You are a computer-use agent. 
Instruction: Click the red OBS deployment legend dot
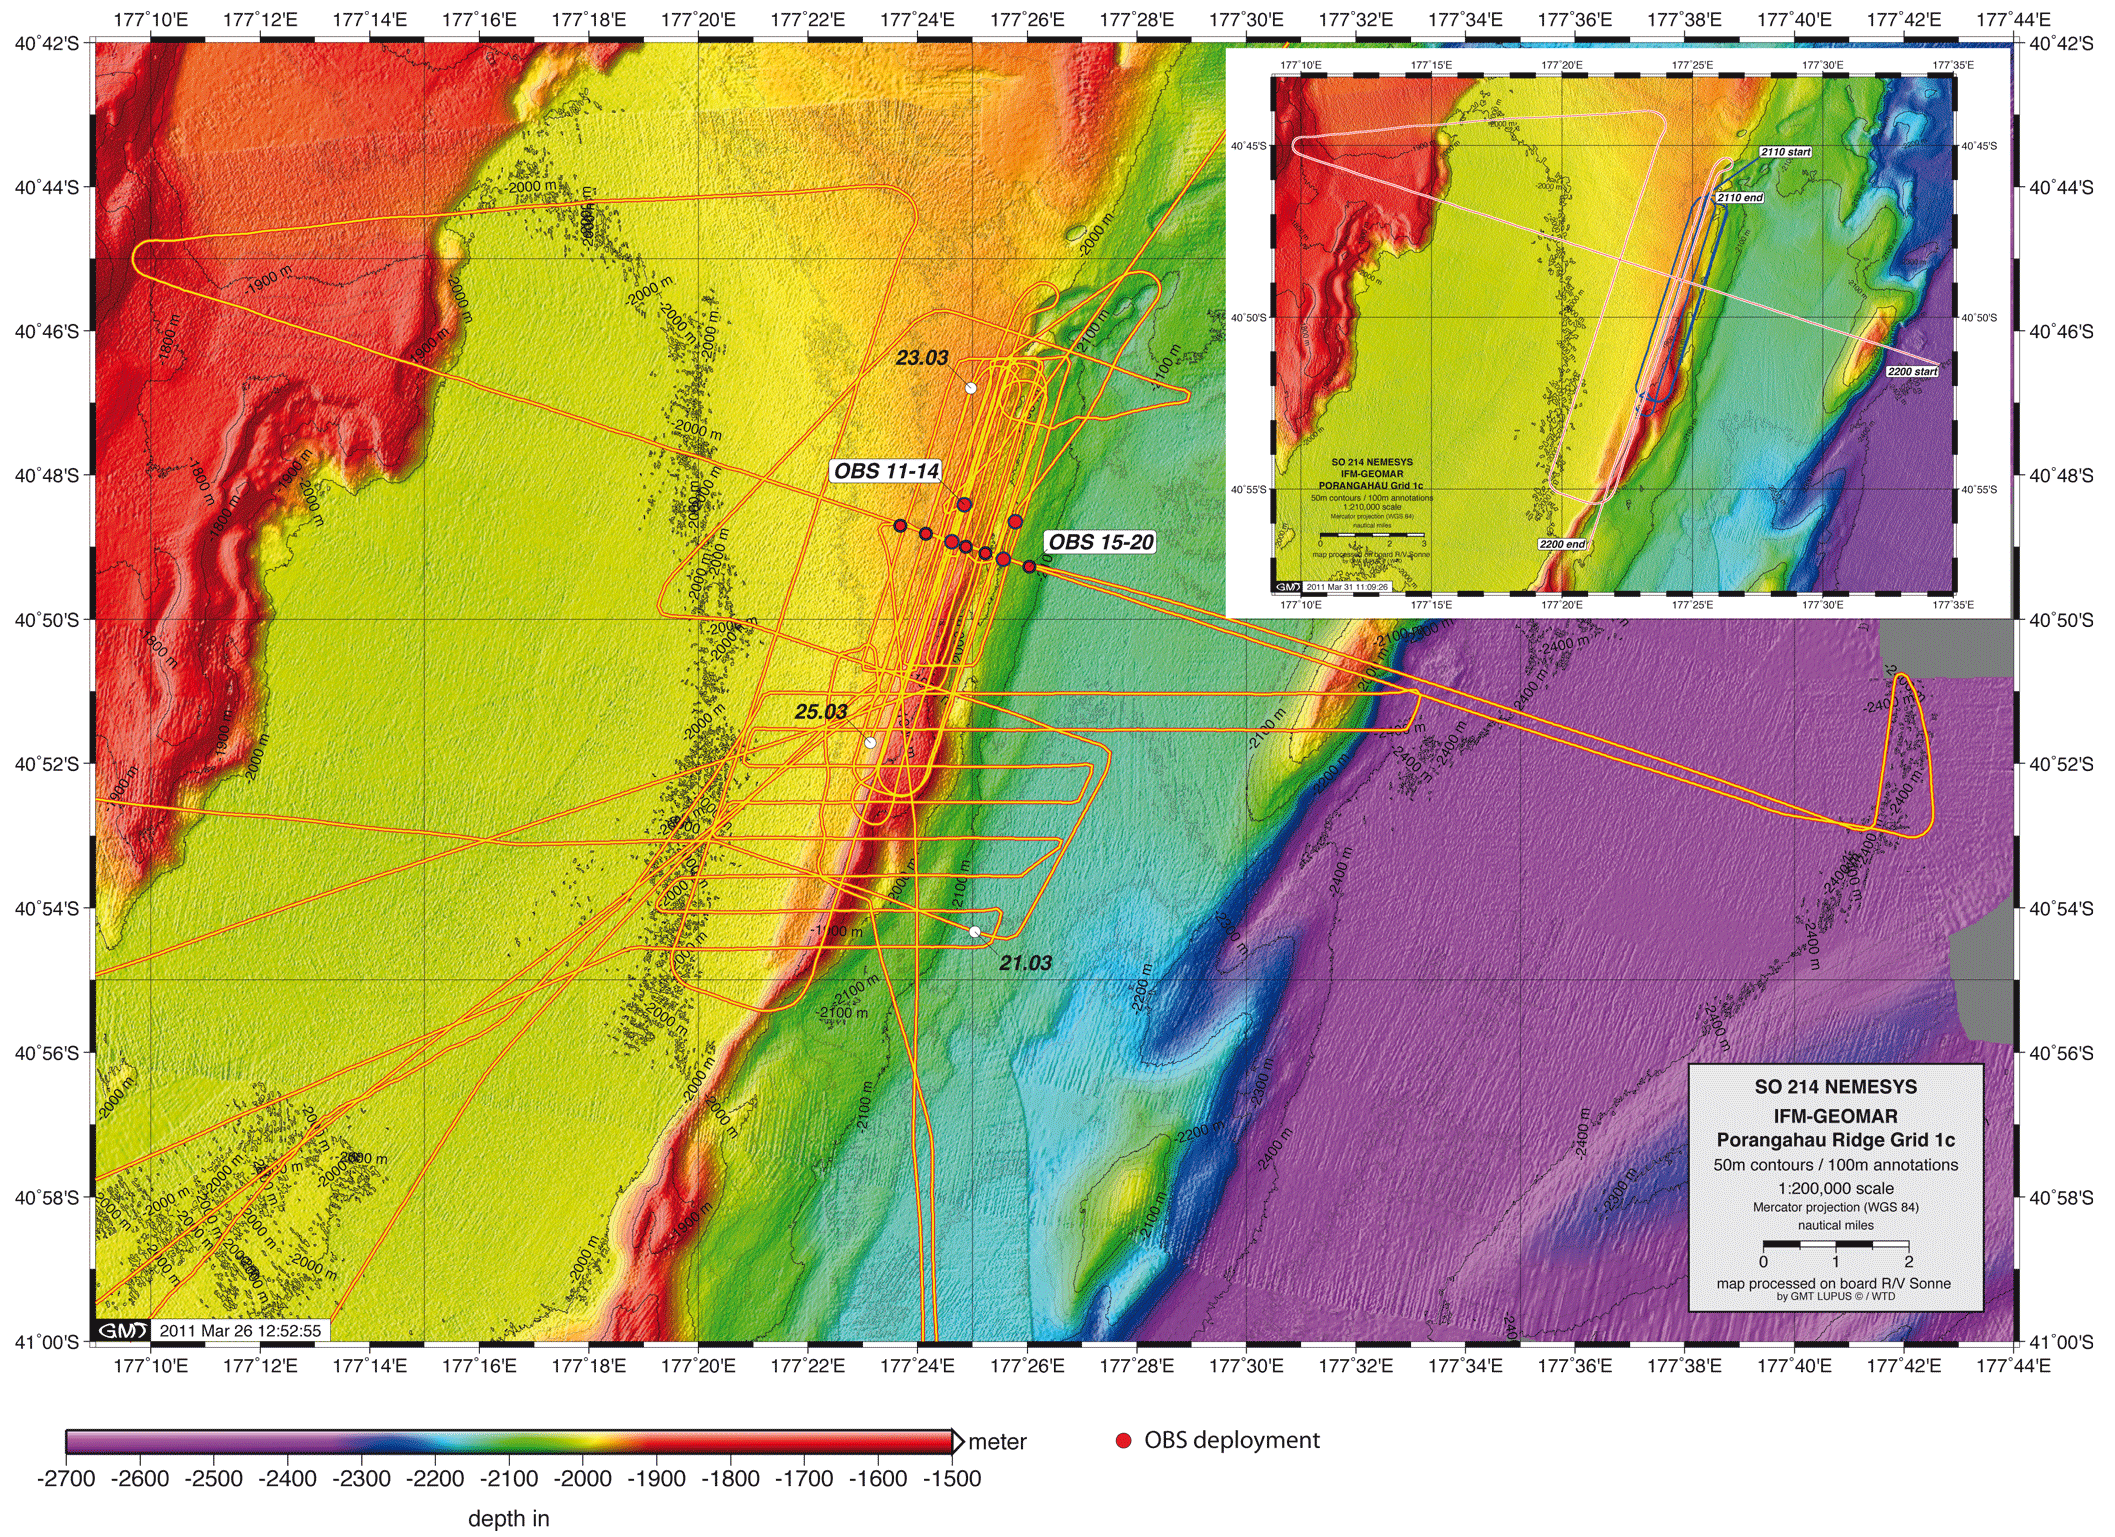(1123, 1440)
